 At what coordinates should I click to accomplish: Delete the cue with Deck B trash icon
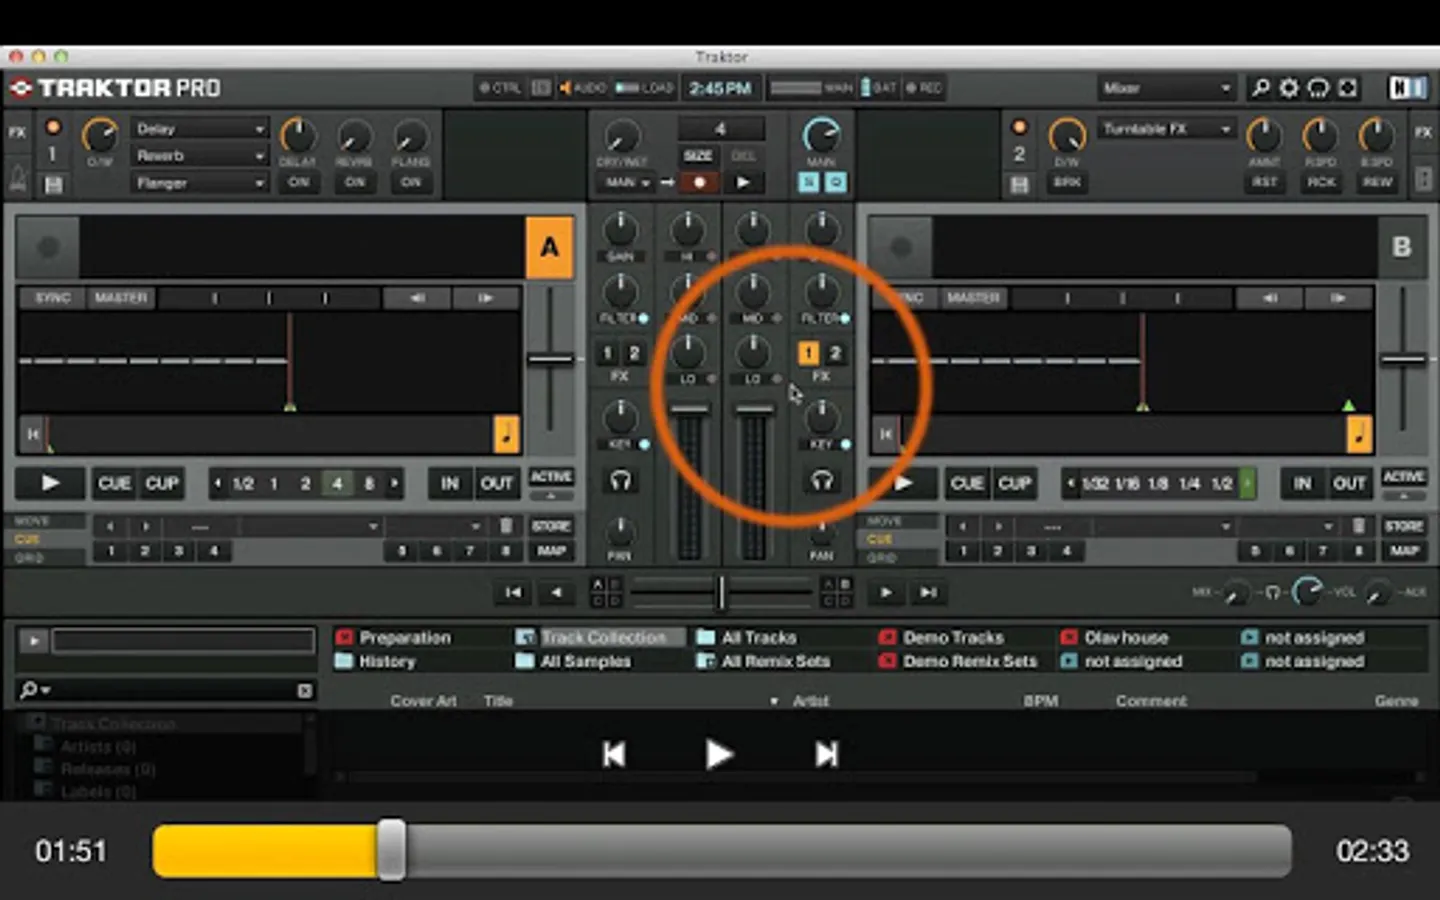coord(1358,525)
